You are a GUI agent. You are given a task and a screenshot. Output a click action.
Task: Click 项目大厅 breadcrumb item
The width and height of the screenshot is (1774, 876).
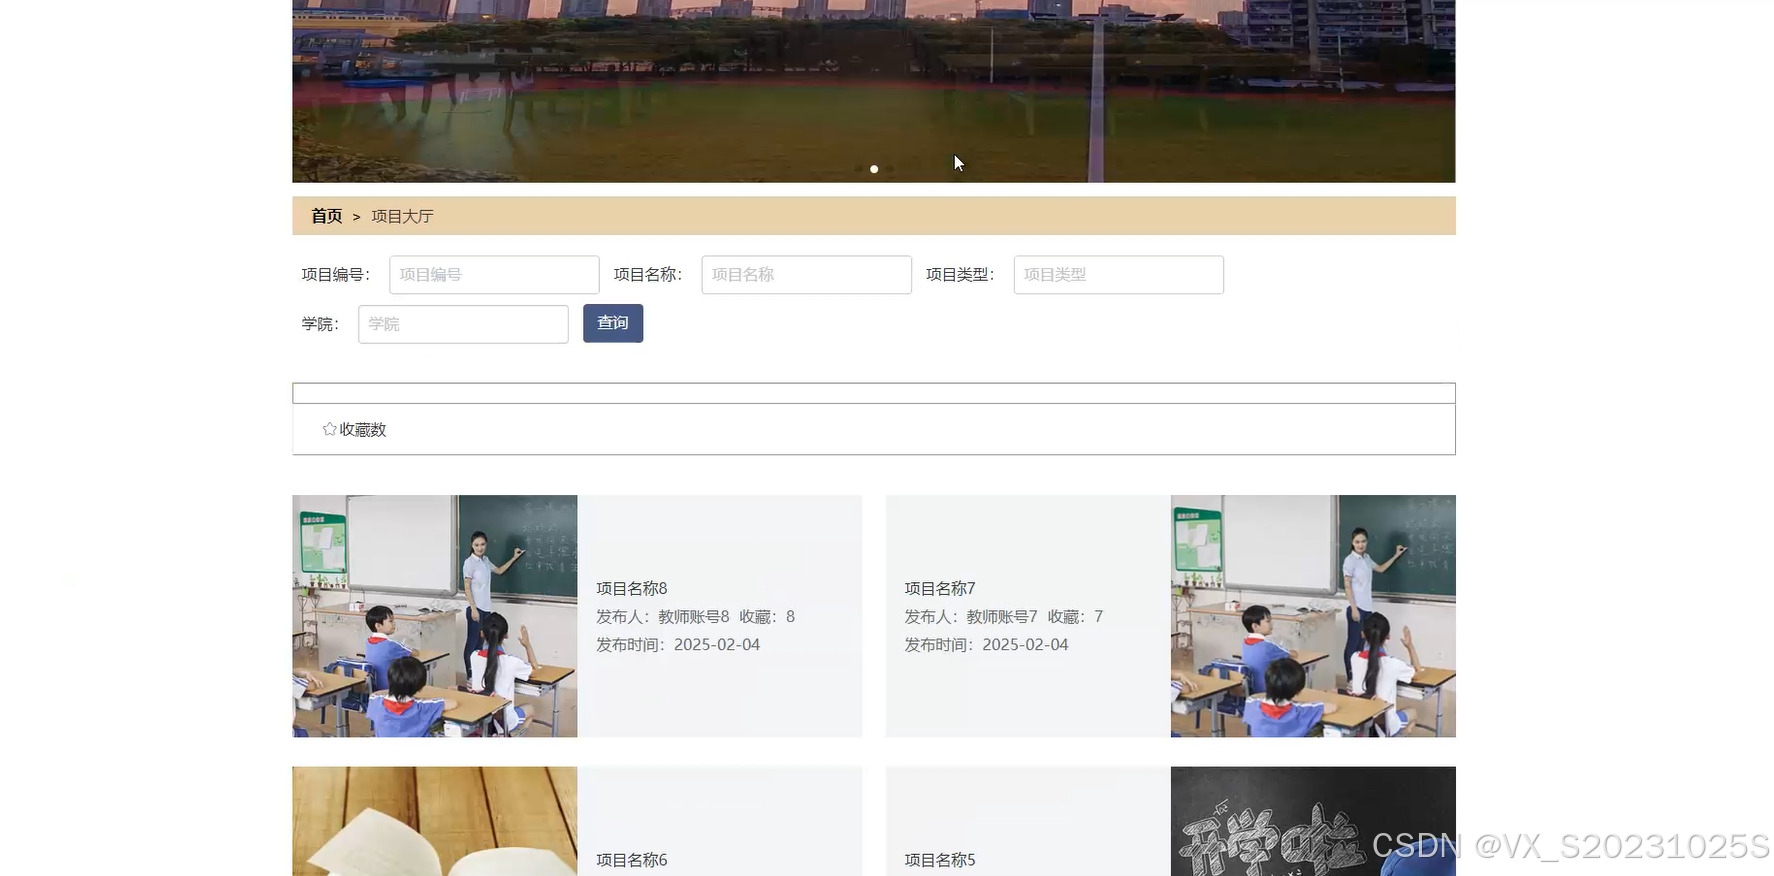[x=402, y=216]
